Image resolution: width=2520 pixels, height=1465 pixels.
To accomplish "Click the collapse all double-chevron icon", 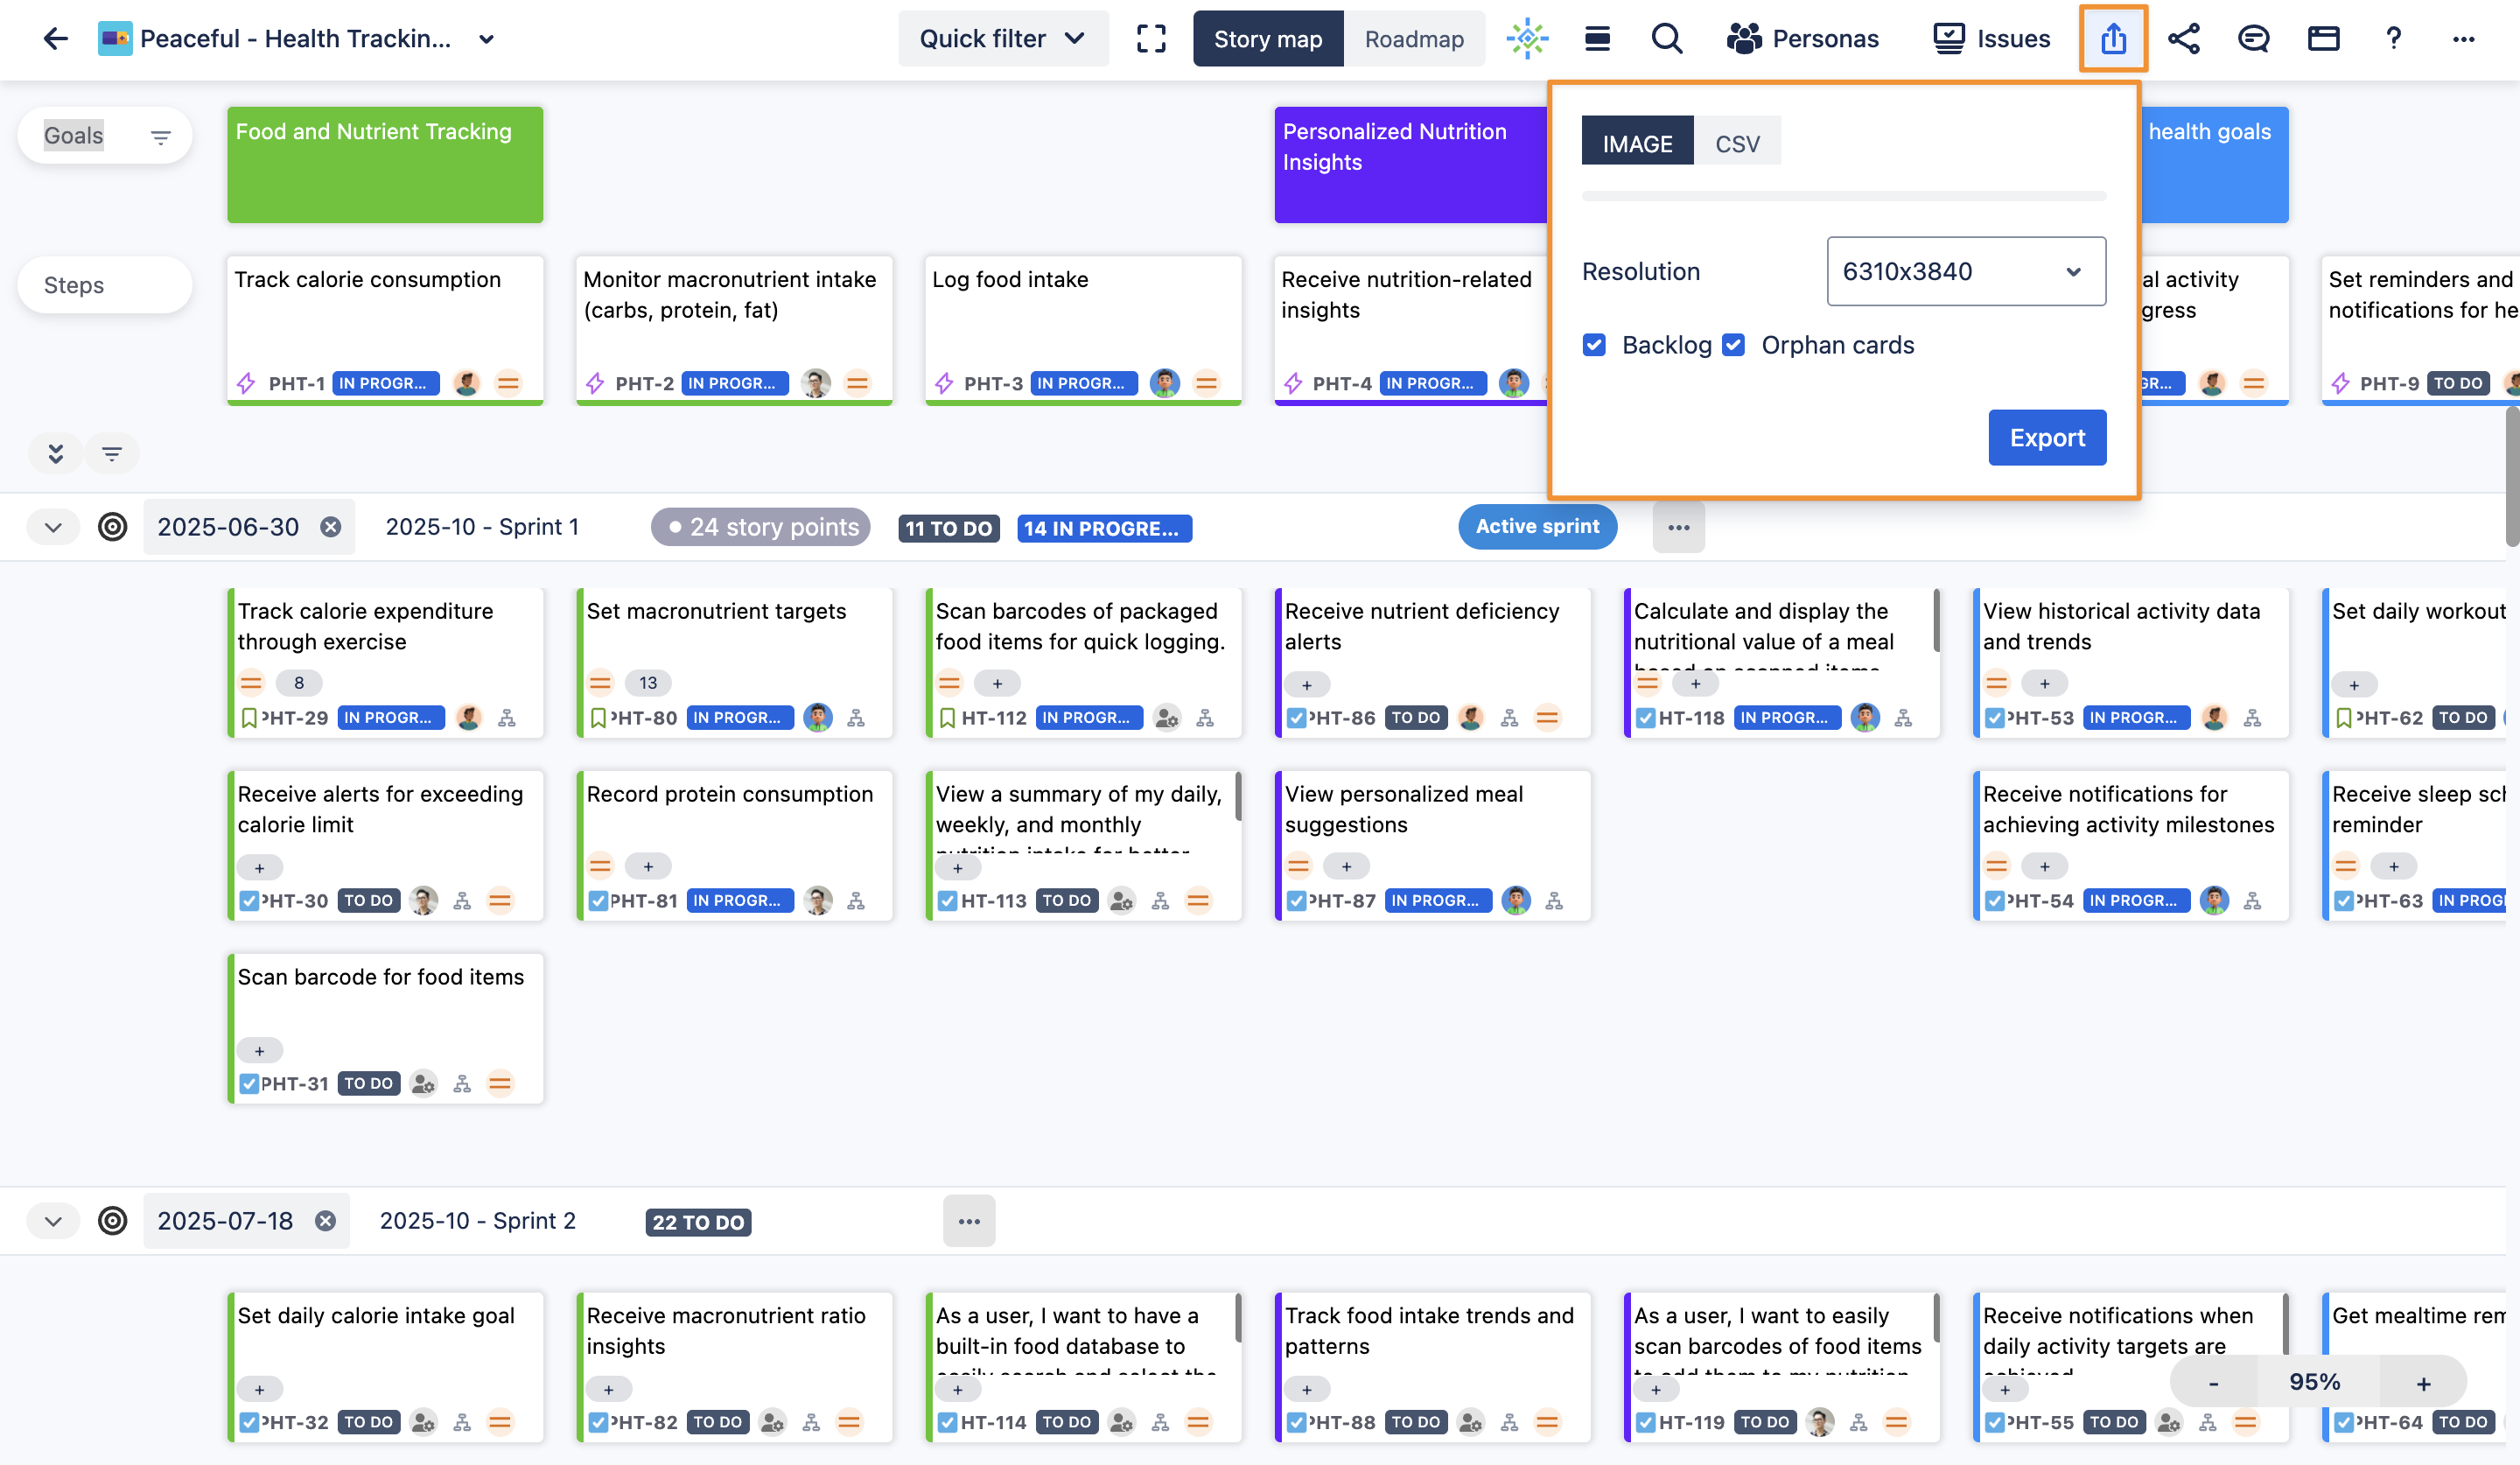I will click(56, 454).
